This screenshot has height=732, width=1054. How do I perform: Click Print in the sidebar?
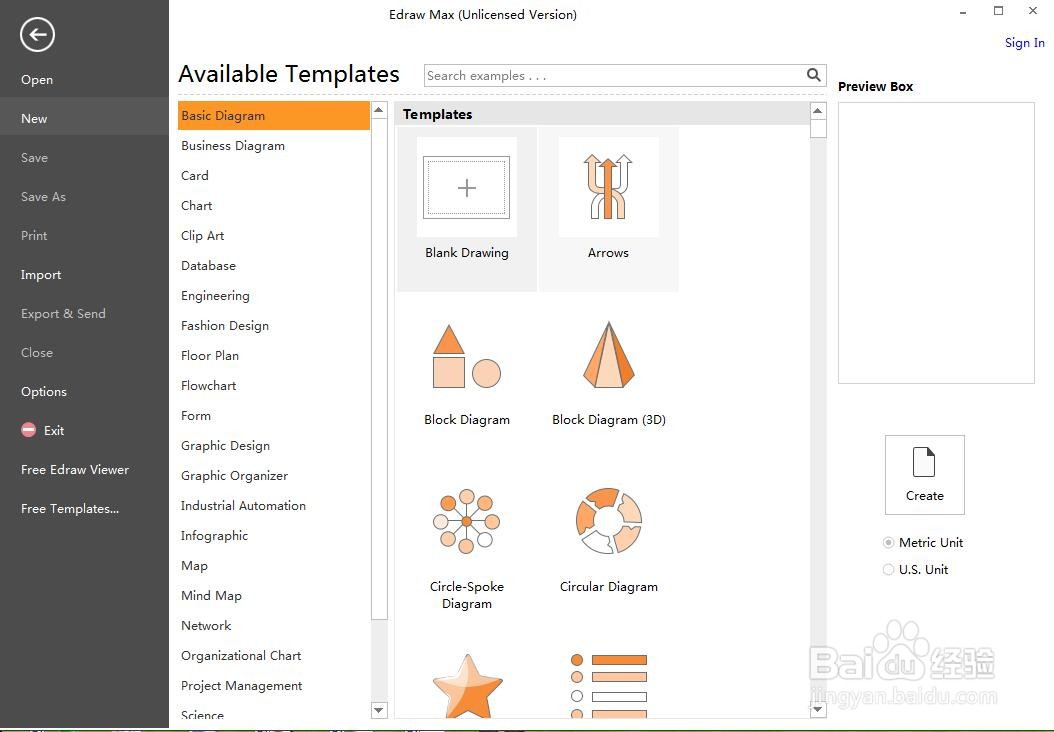(34, 235)
